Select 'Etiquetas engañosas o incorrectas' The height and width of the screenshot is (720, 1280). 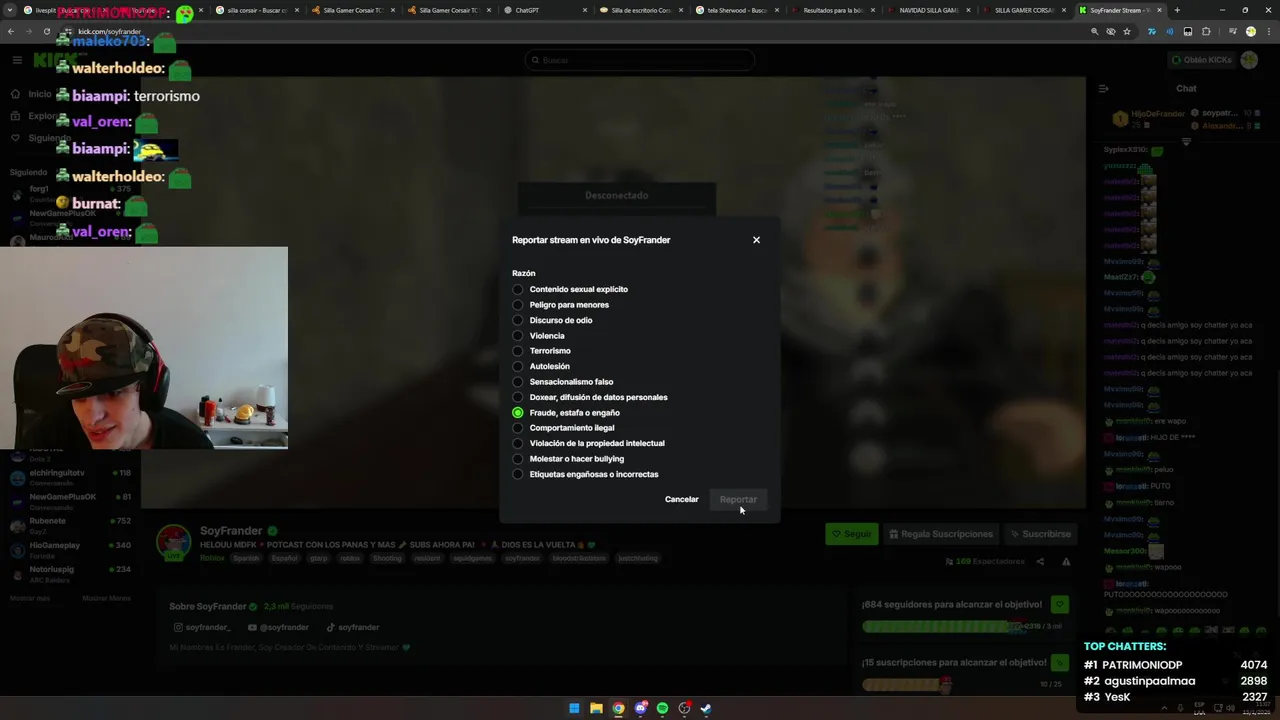586,474
